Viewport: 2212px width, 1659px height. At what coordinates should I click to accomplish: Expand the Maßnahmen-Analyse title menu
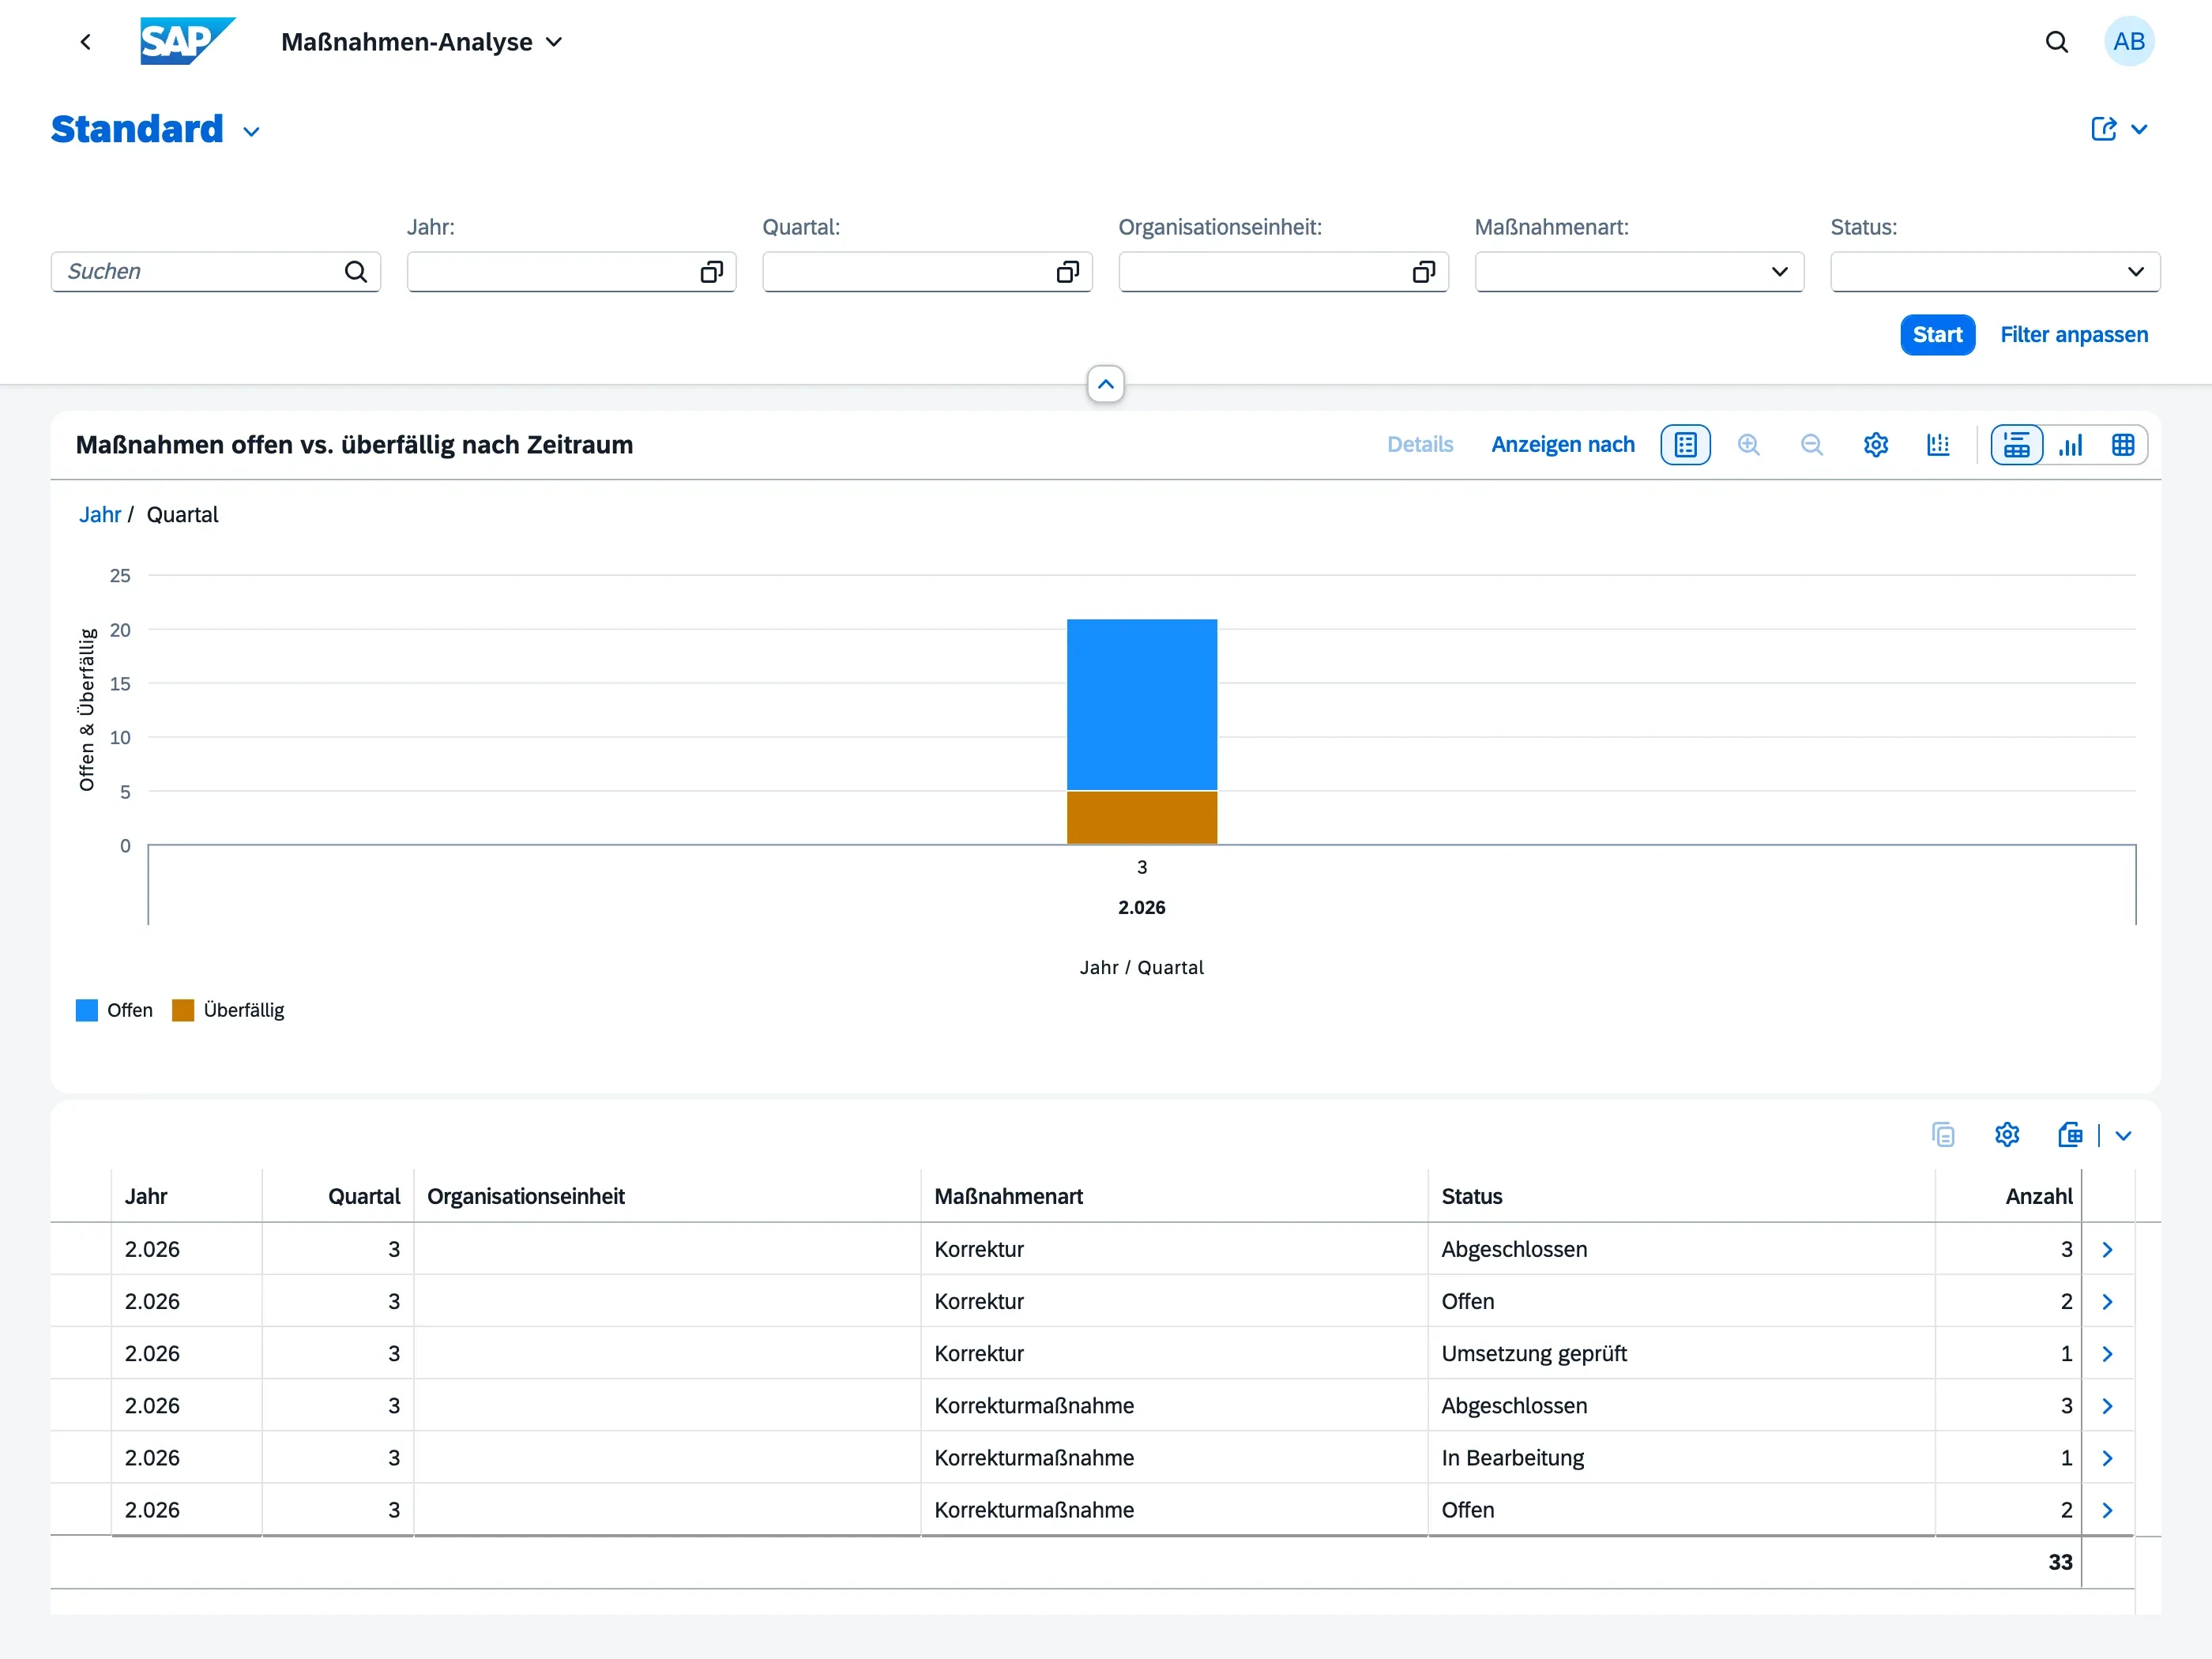click(554, 42)
